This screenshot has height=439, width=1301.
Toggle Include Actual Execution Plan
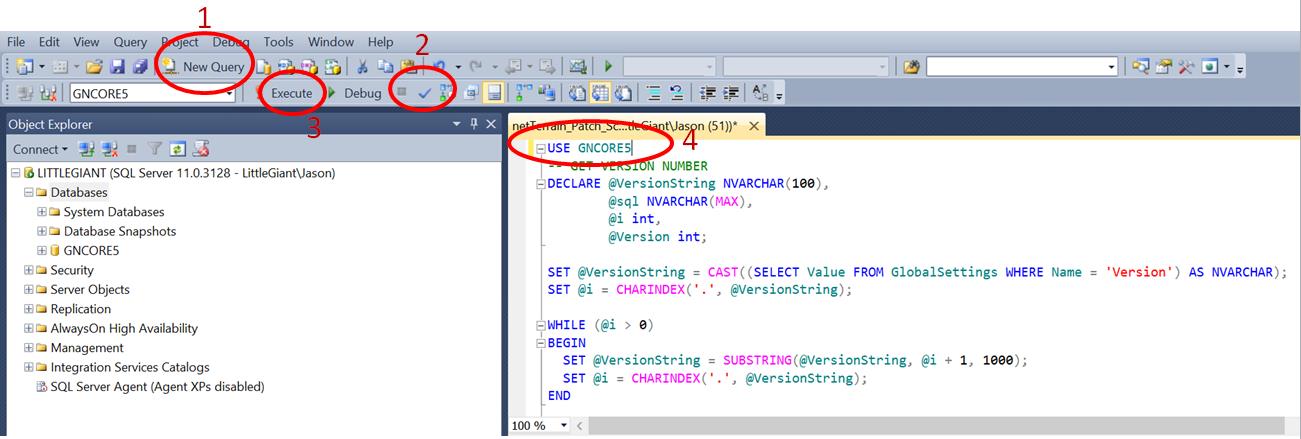(522, 93)
